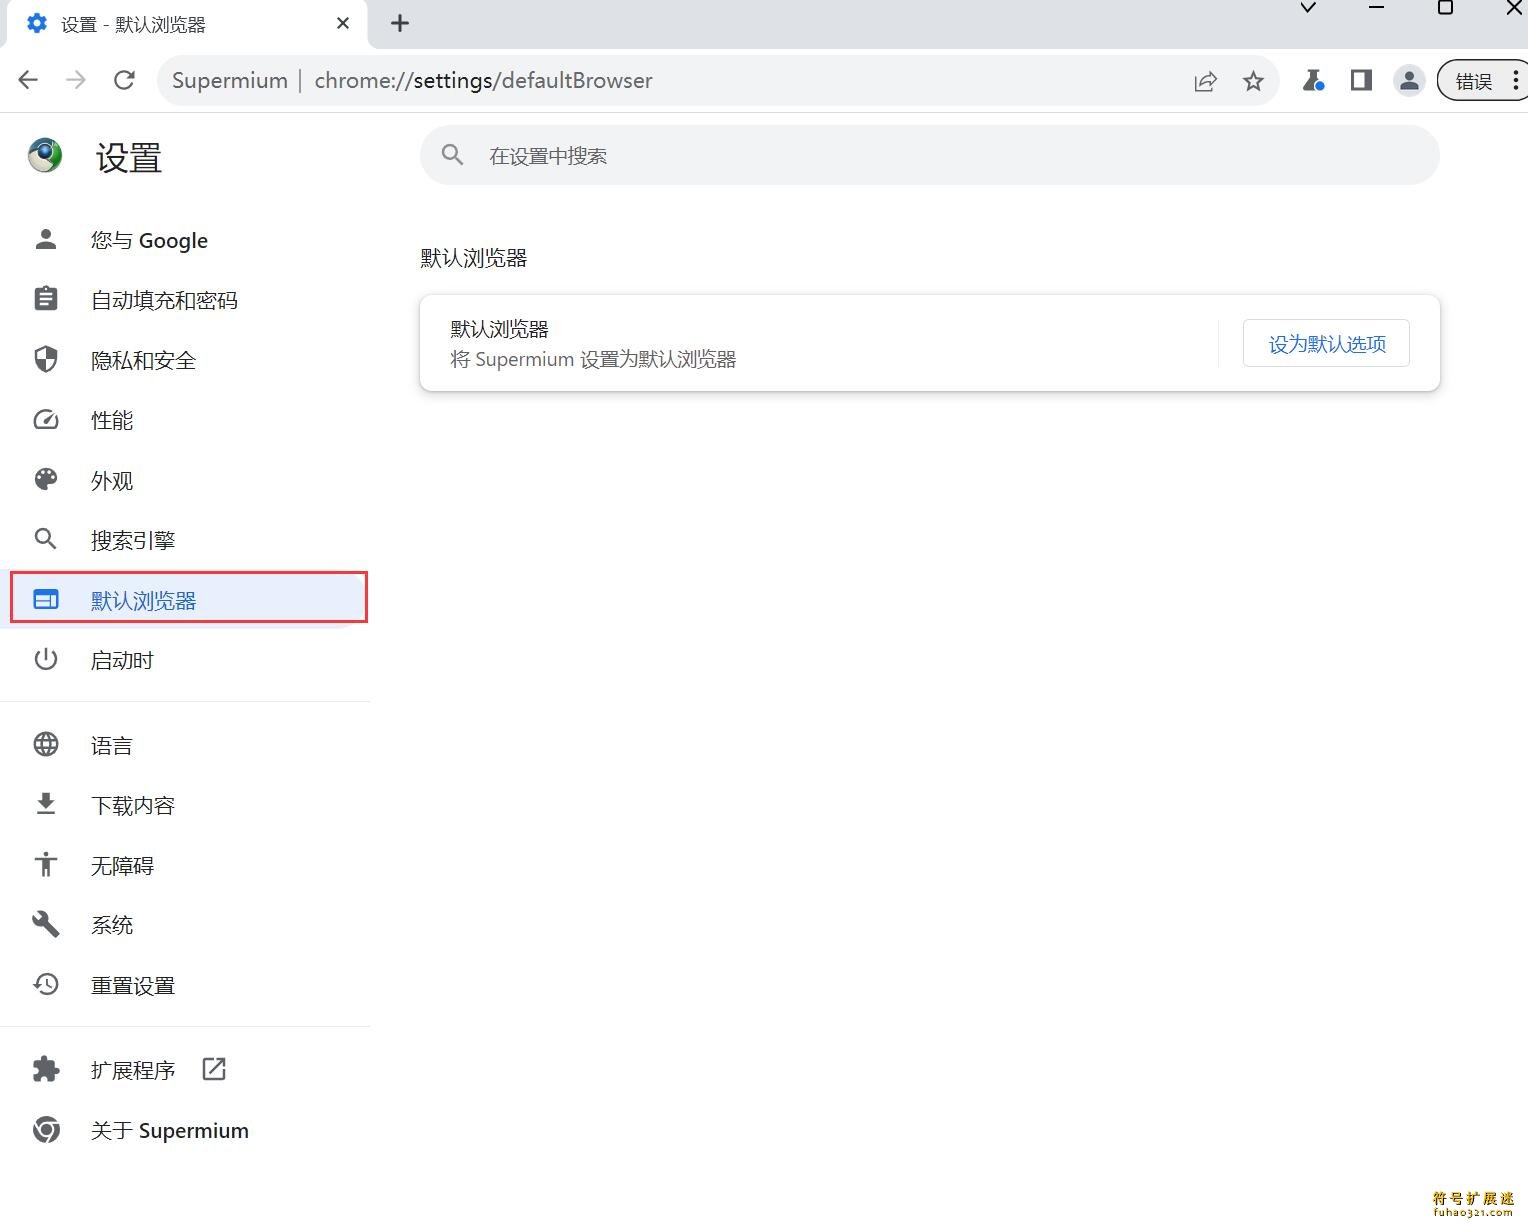Click the shield icon for 隐私和安全
The width and height of the screenshot is (1528, 1227).
(46, 359)
